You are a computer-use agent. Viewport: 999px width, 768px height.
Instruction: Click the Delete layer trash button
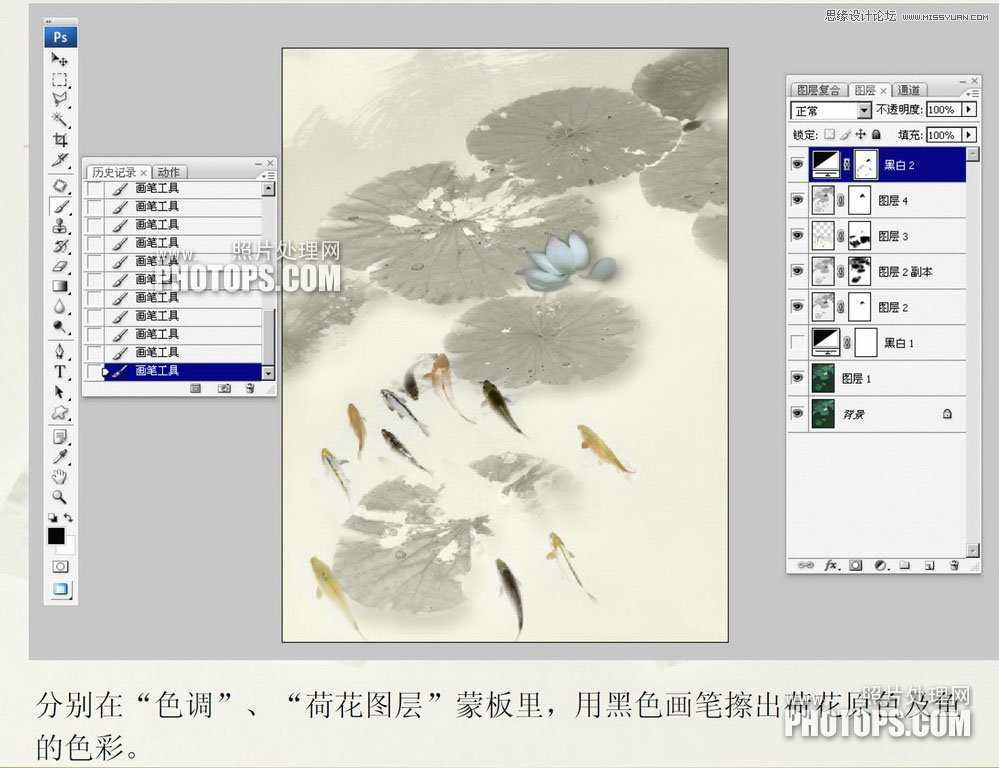click(955, 566)
